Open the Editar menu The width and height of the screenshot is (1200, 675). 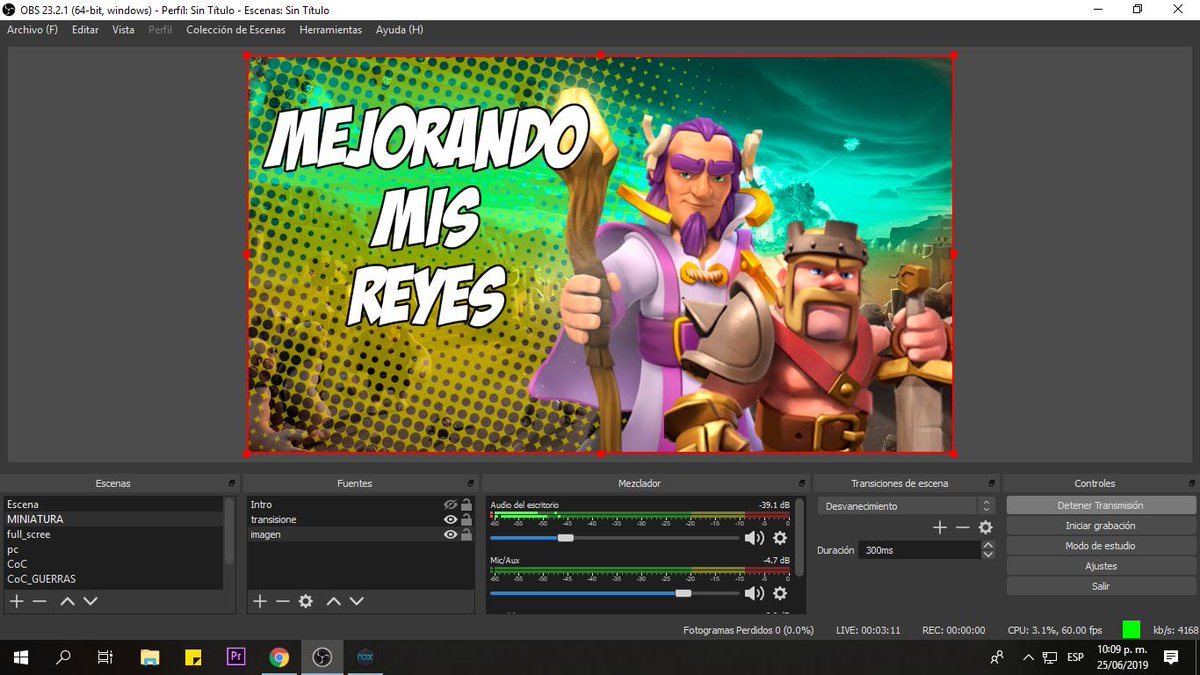pos(85,30)
